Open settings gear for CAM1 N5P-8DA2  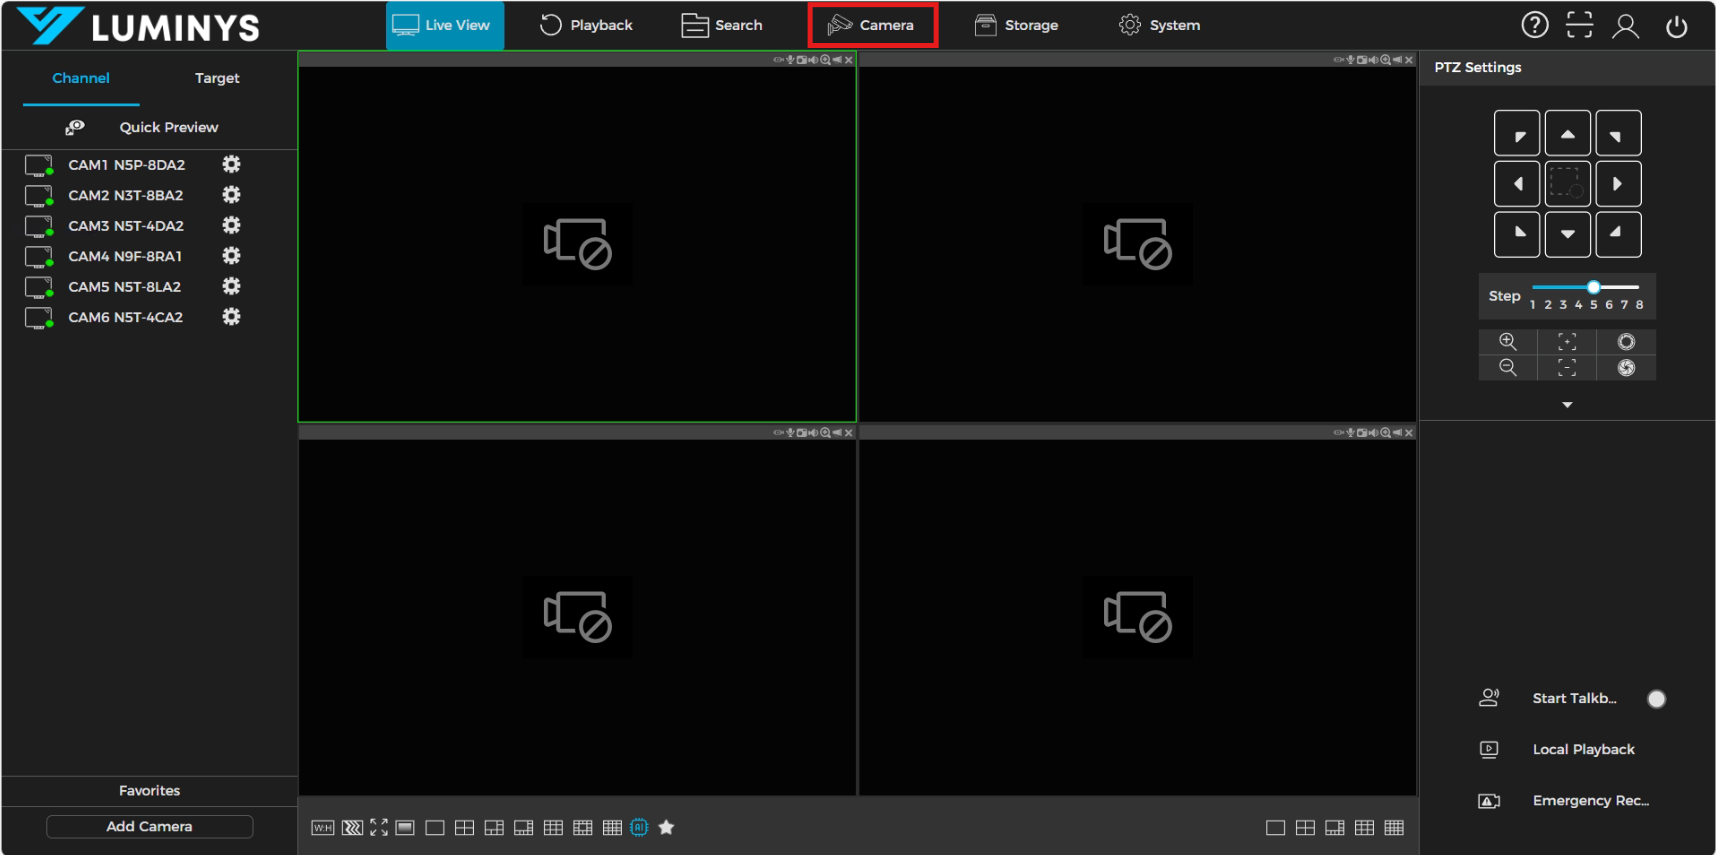coord(231,165)
